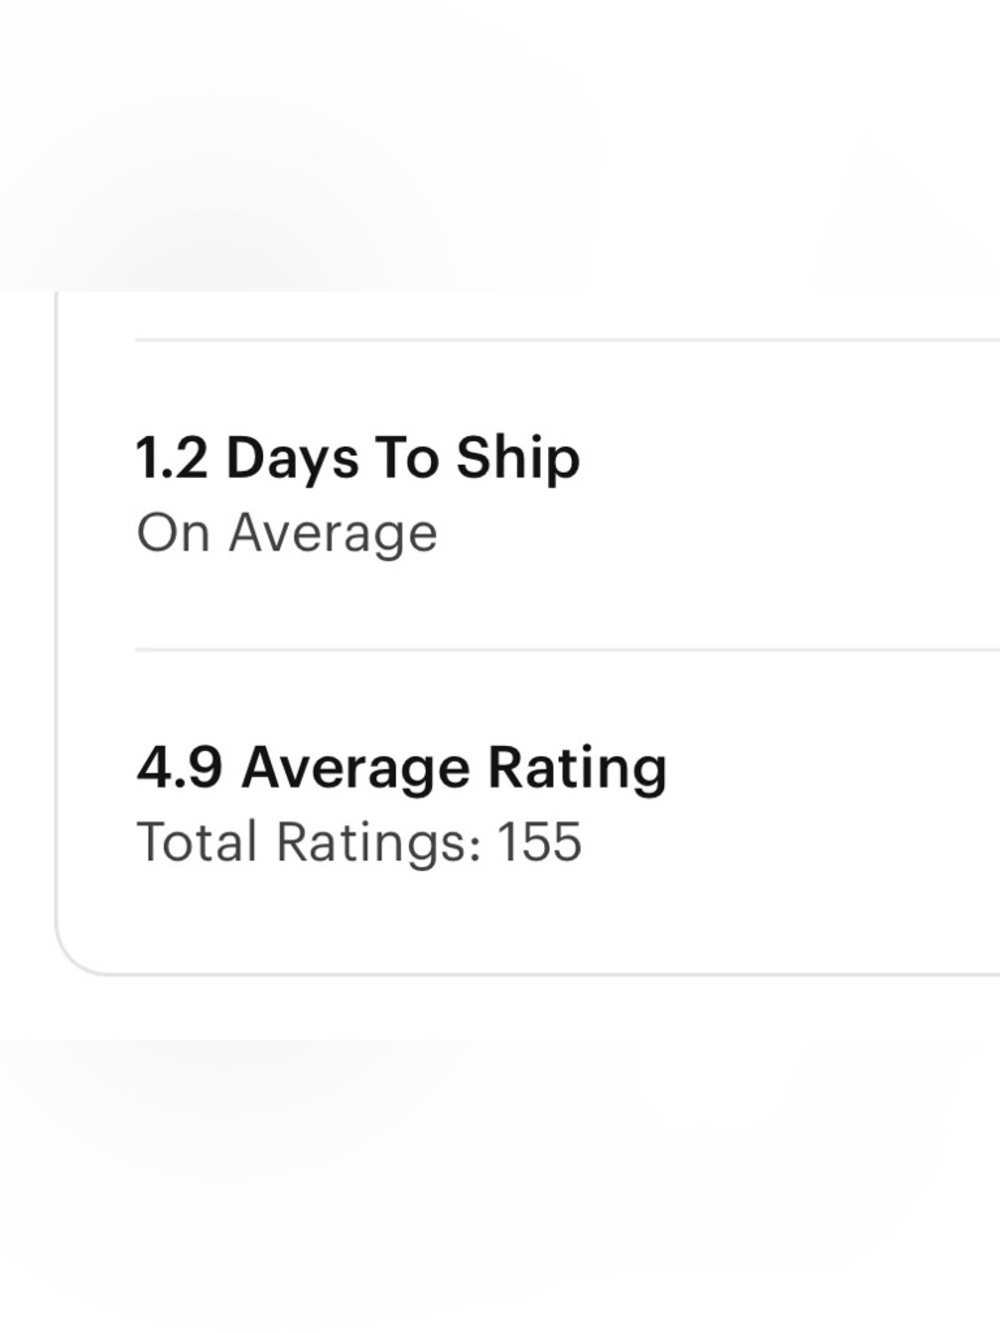
Task: Click the "1.2 Days To Ship" heading
Action: click(x=358, y=460)
